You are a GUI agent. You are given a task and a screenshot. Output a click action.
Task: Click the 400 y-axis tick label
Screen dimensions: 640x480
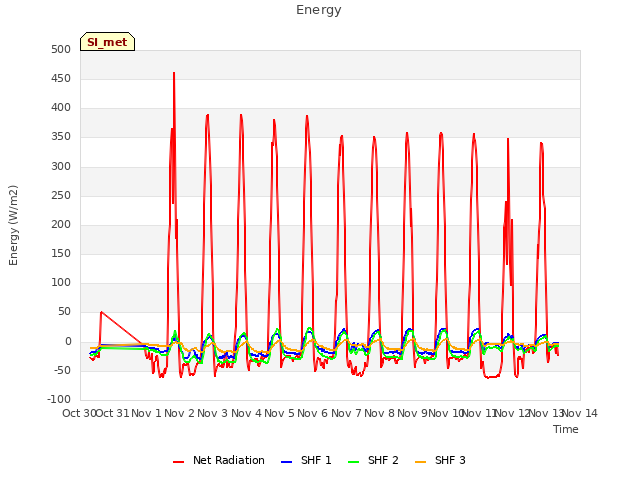tap(61, 108)
